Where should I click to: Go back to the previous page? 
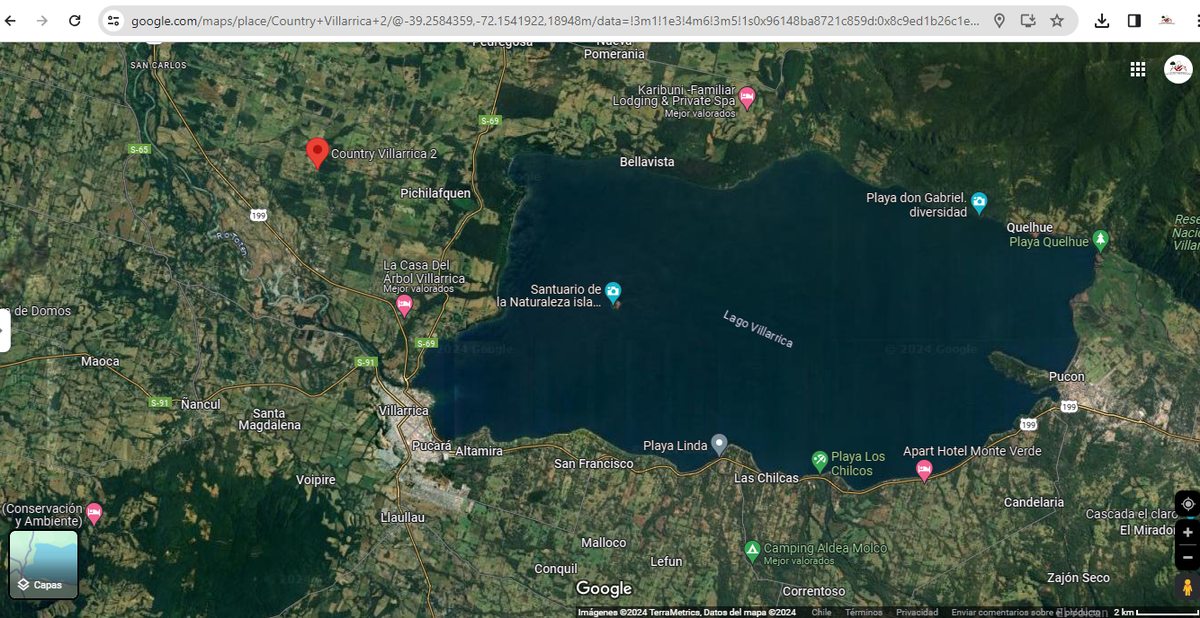(12, 20)
